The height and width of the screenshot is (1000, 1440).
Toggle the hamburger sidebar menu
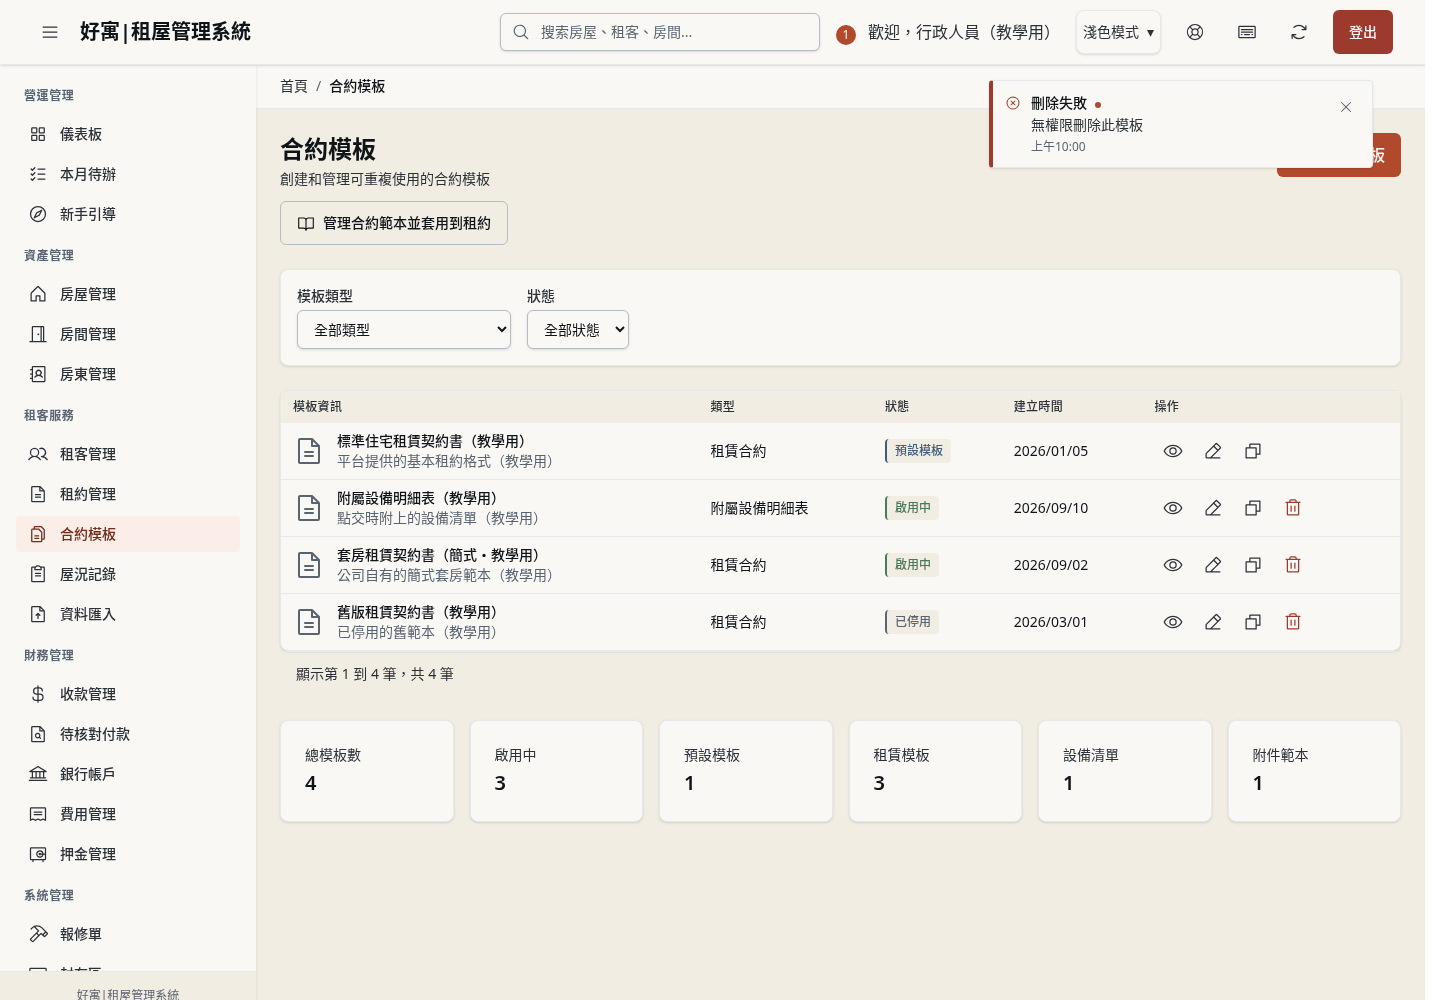[50, 32]
